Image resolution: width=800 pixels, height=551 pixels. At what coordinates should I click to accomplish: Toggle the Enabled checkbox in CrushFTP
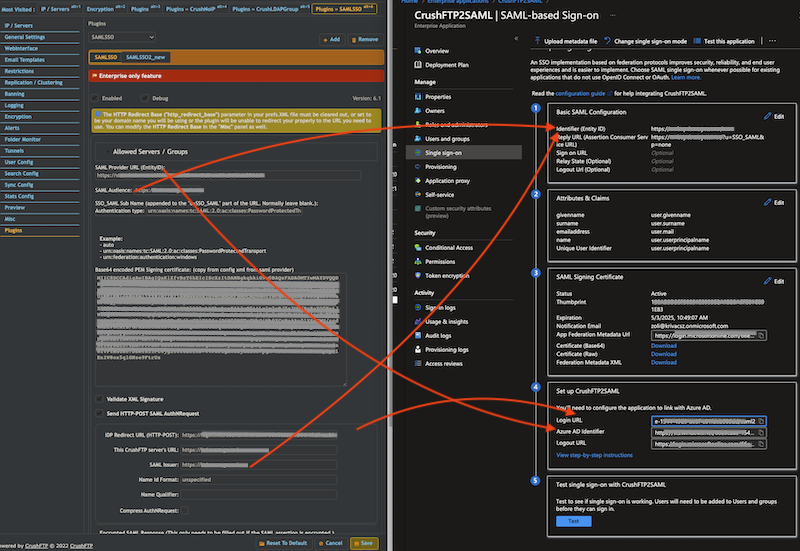point(95,98)
